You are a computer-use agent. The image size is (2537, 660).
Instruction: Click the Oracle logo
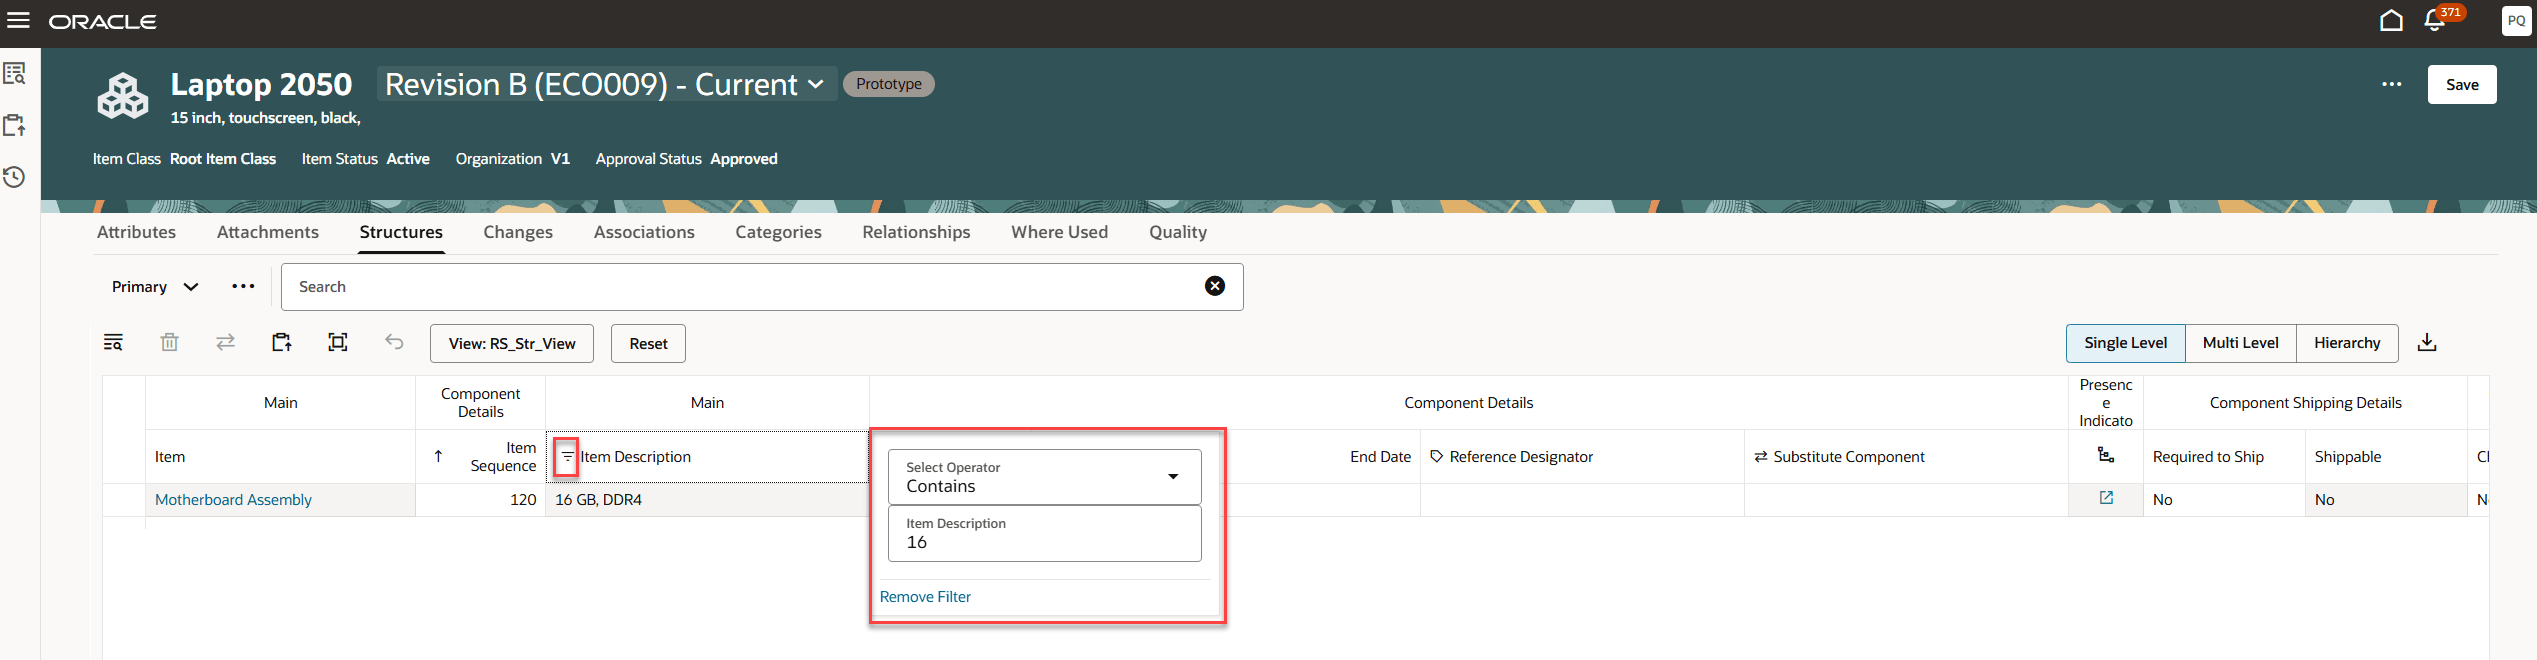102,21
